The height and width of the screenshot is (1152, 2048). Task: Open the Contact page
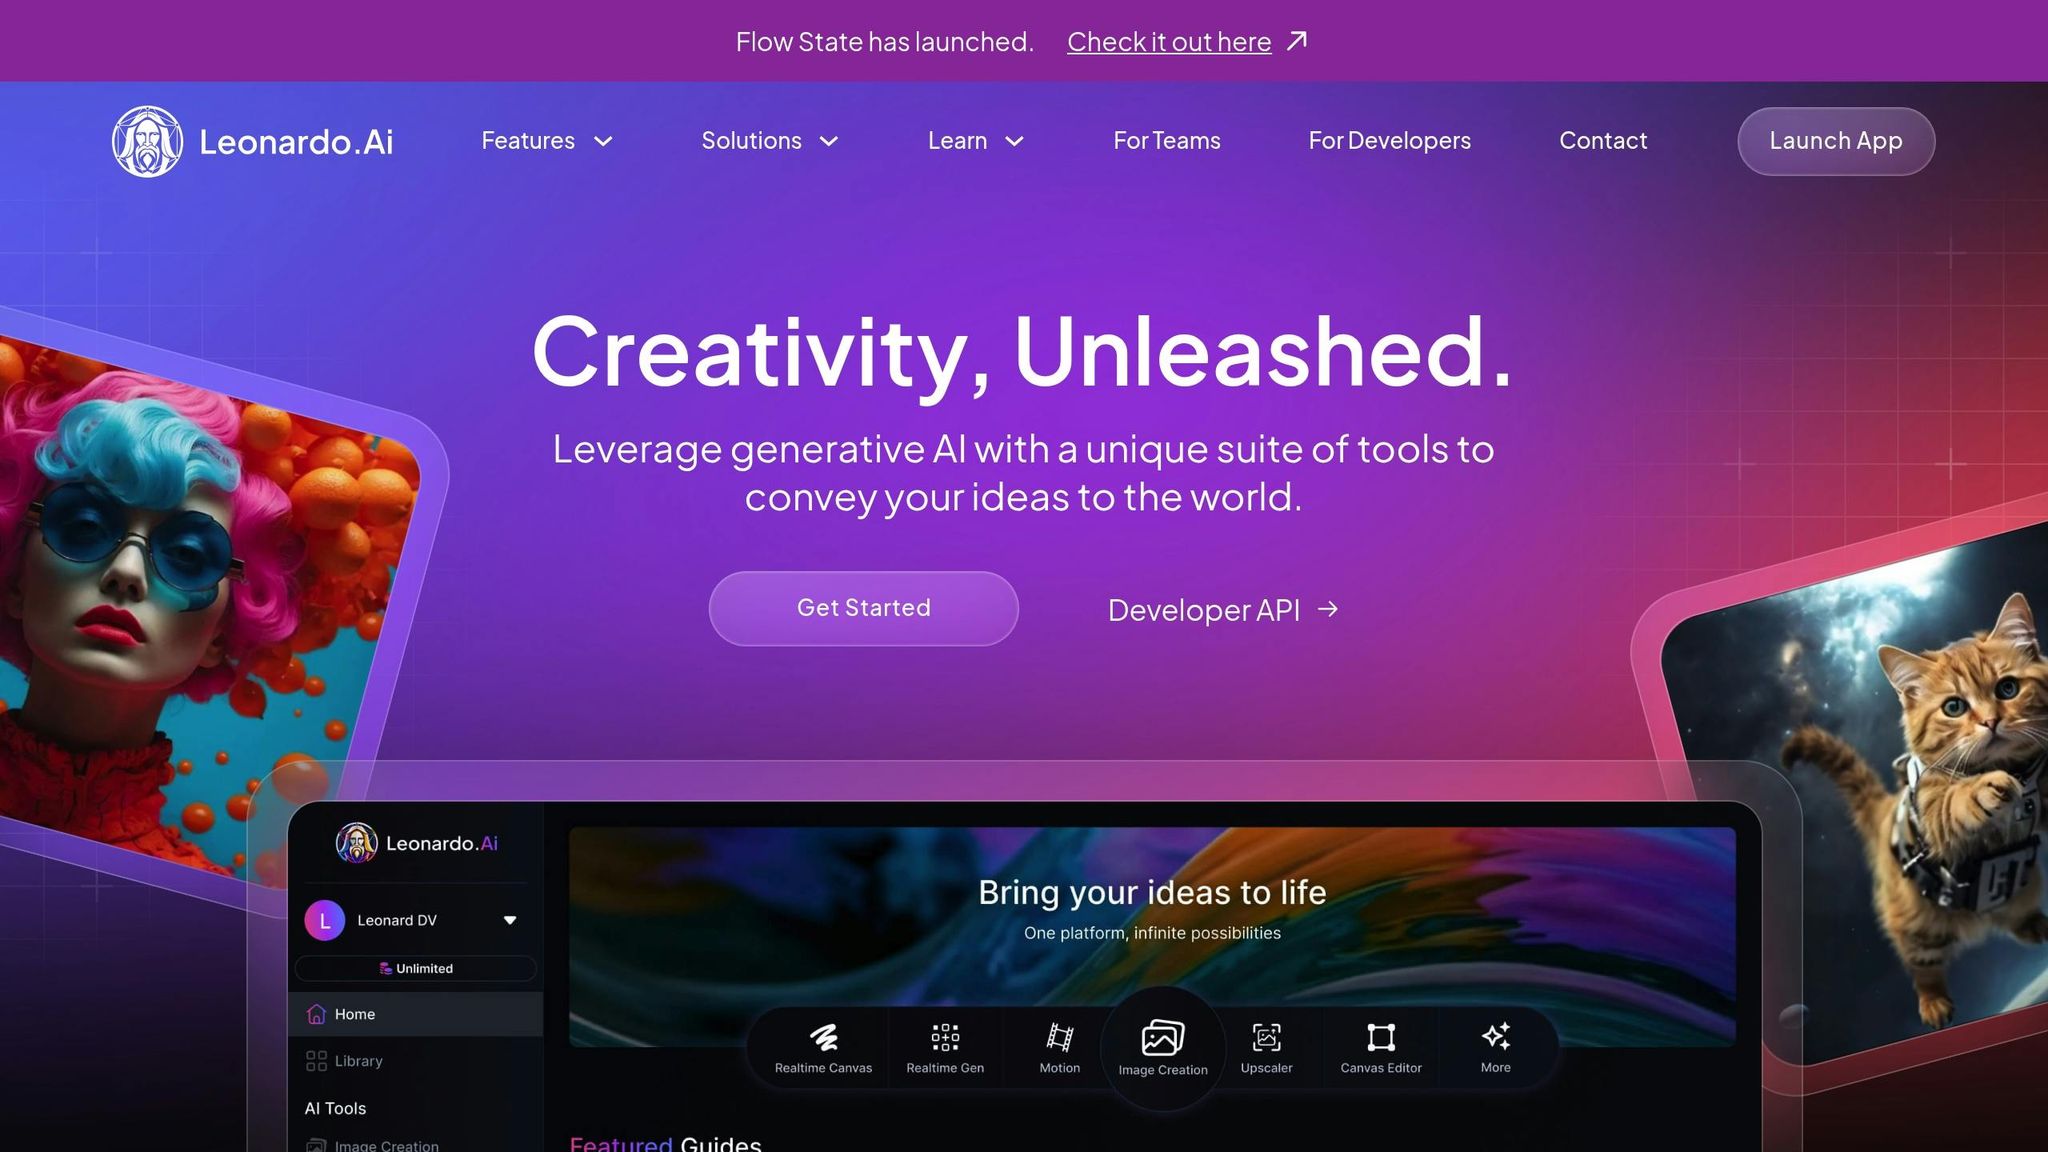[x=1603, y=141]
